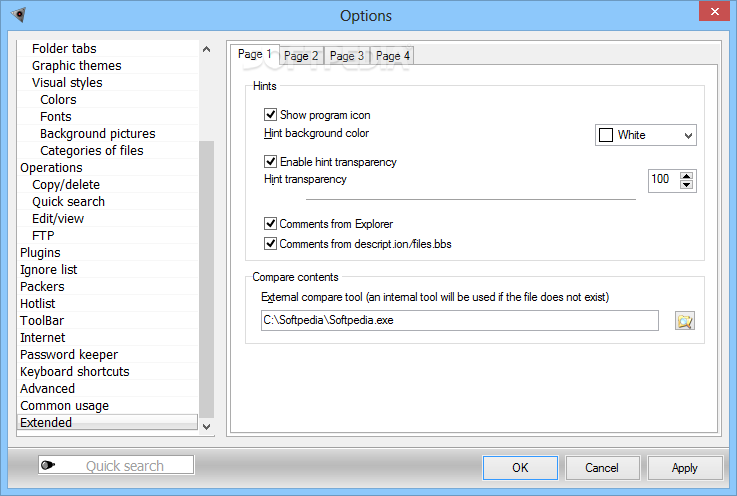Click the browse folder icon for compare tool
The height and width of the screenshot is (496, 737).
(684, 321)
